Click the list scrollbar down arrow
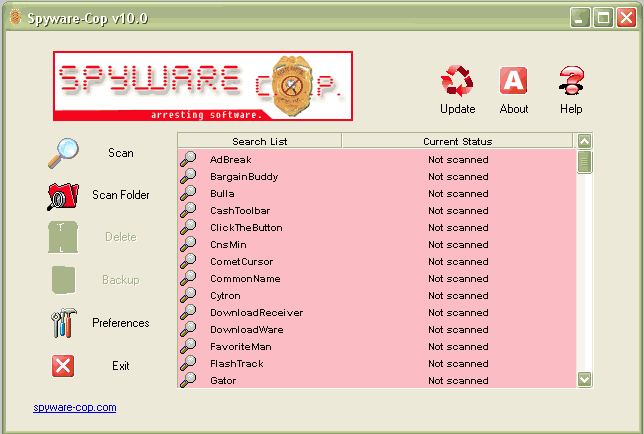644x434 pixels. [584, 379]
